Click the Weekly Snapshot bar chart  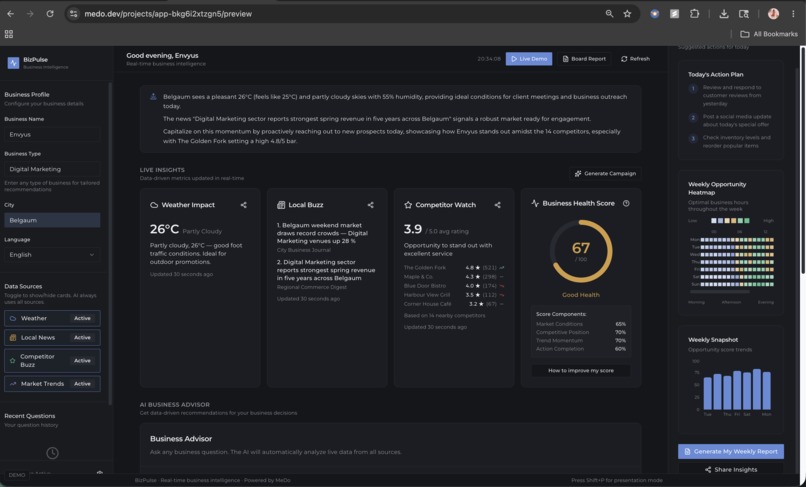(x=731, y=387)
